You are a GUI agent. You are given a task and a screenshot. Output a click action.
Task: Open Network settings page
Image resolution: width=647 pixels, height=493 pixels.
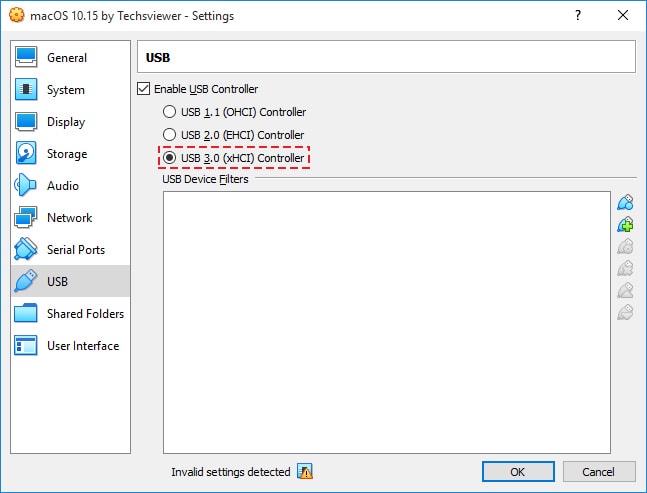(71, 217)
